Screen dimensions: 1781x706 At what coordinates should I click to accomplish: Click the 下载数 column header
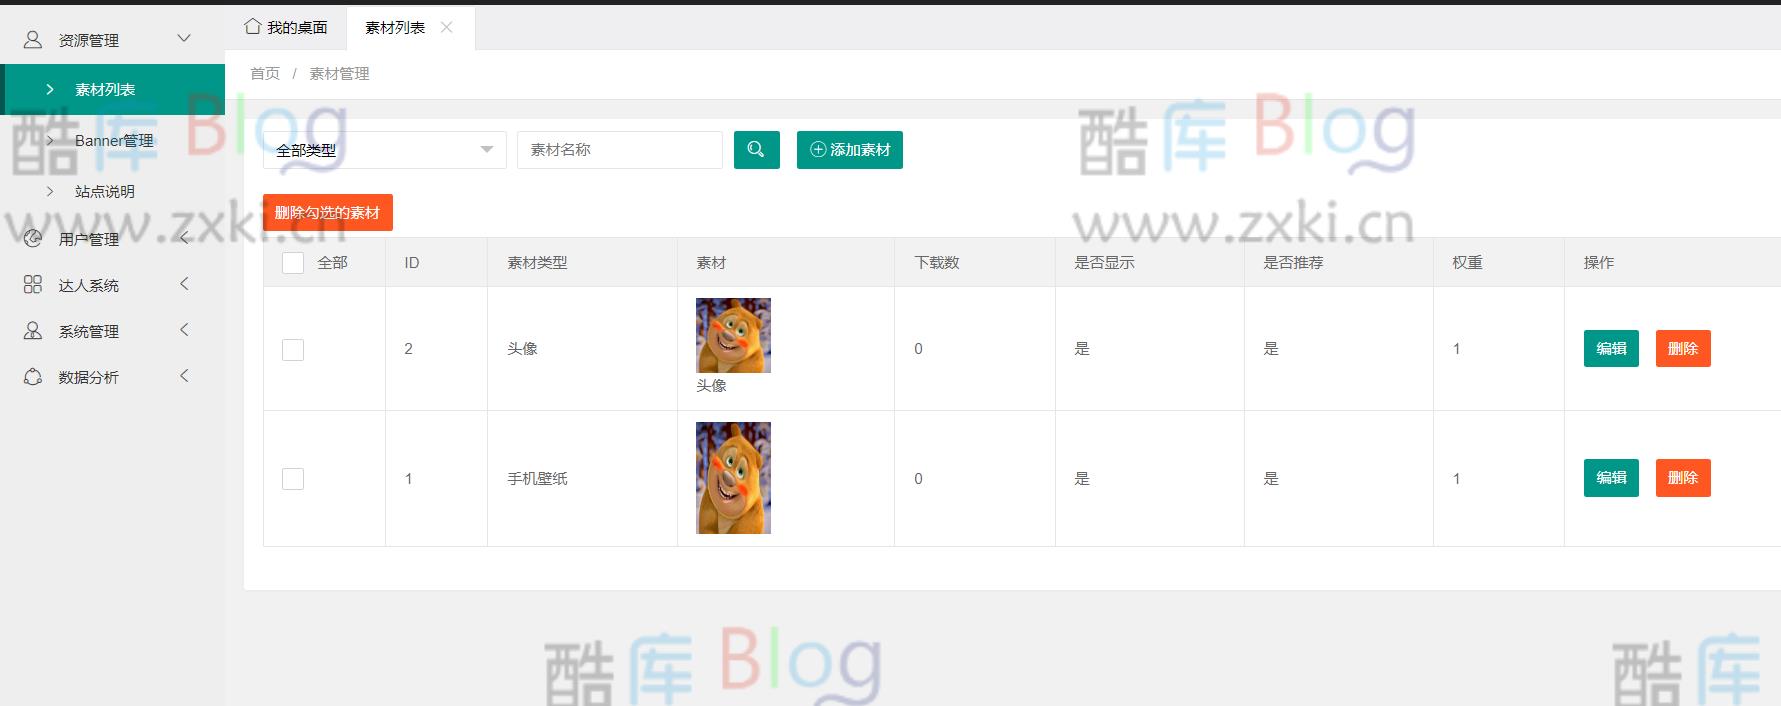coord(937,263)
